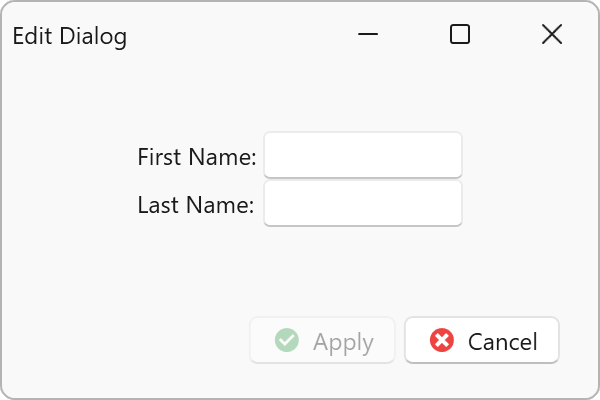This screenshot has height=400, width=600.
Task: Click the "Last Name:" label
Action: 196,205
